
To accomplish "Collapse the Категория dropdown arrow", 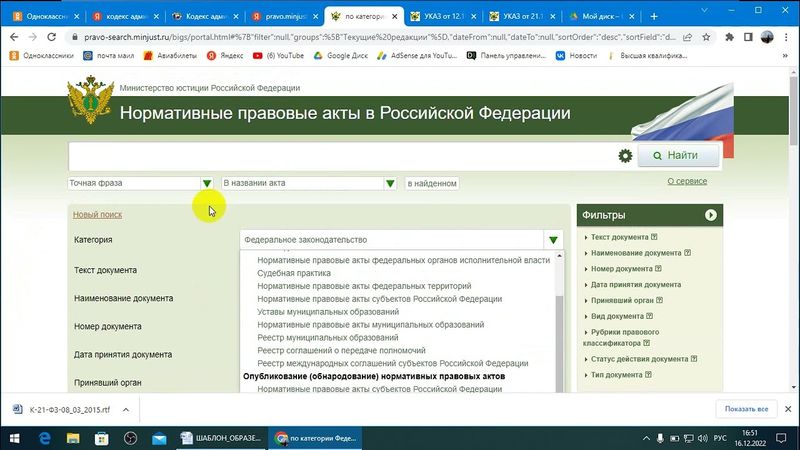I will 553,240.
